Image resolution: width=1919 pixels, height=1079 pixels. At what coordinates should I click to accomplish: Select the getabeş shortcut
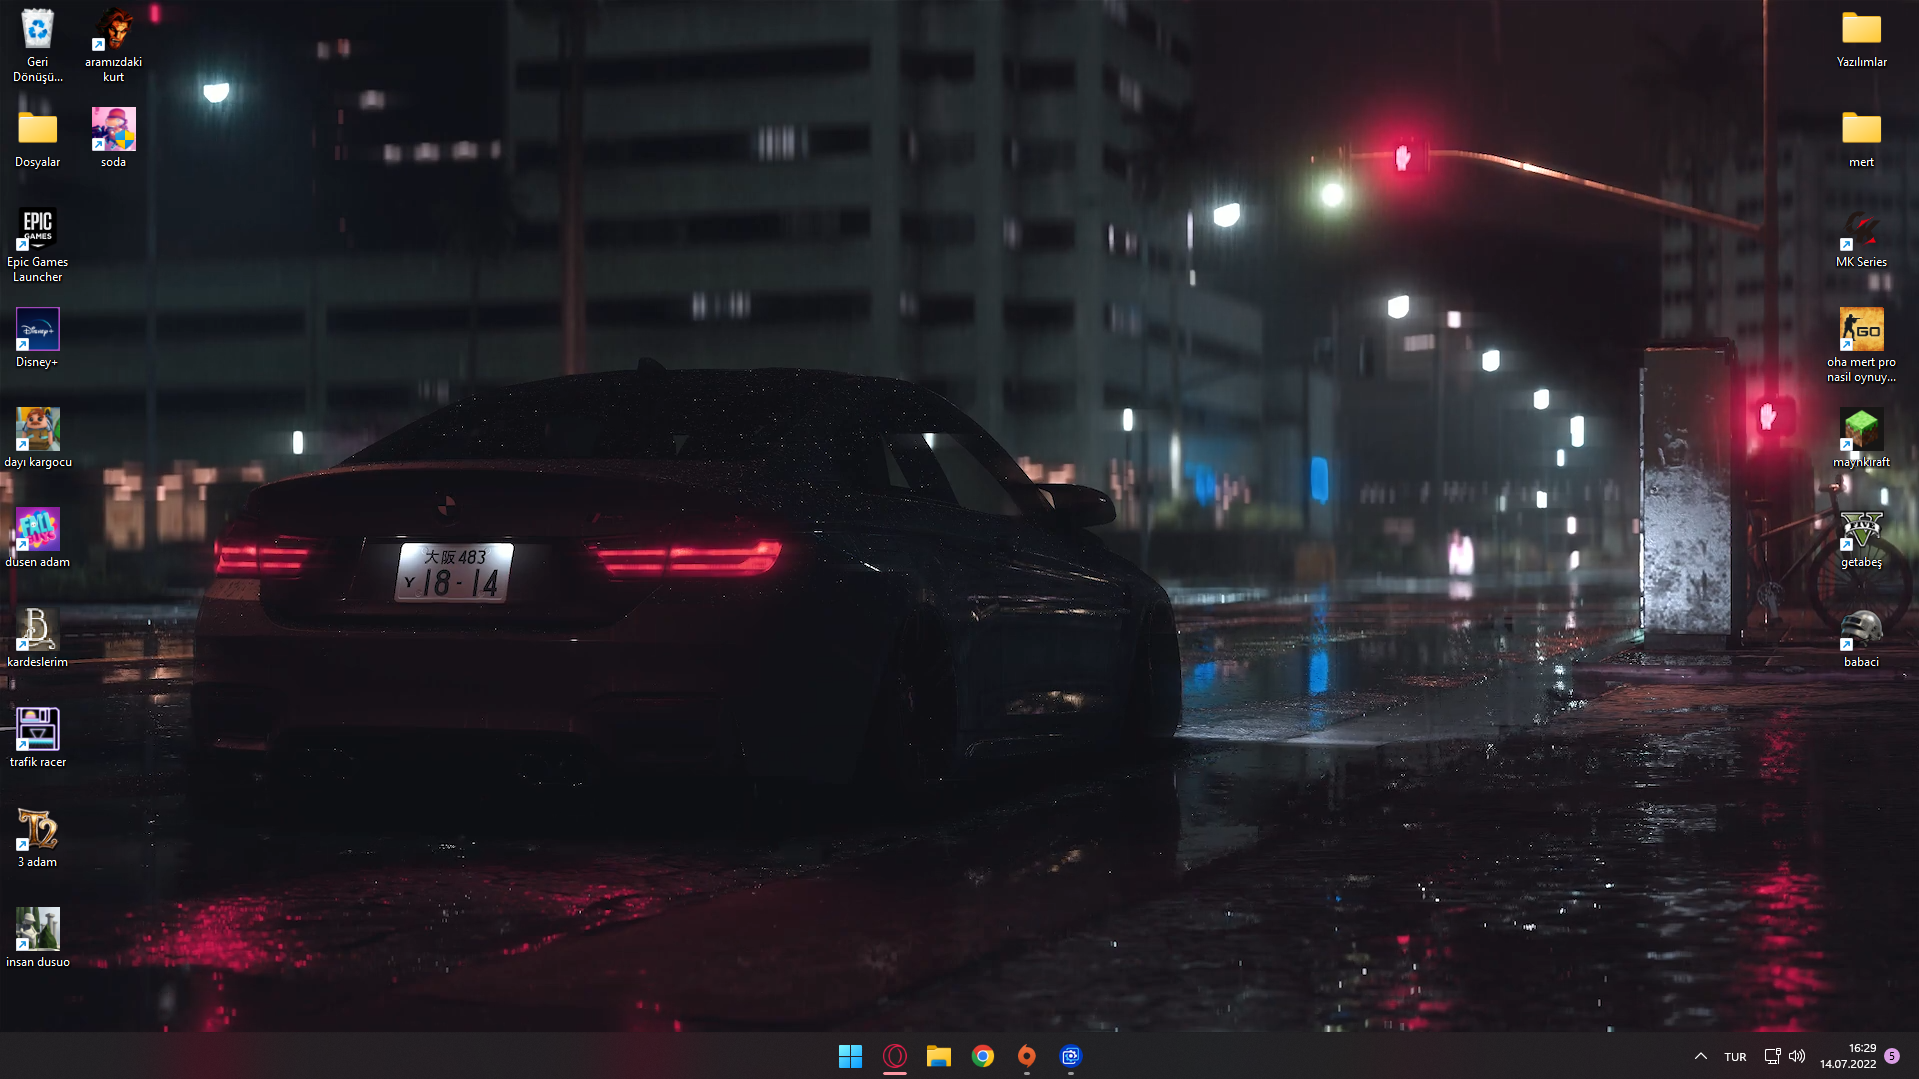click(1861, 538)
